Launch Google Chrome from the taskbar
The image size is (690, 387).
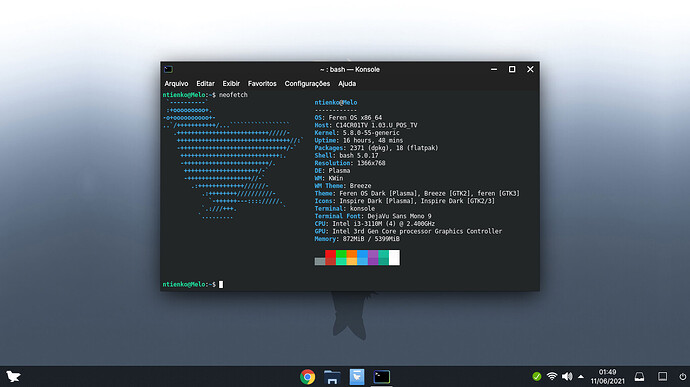click(307, 377)
